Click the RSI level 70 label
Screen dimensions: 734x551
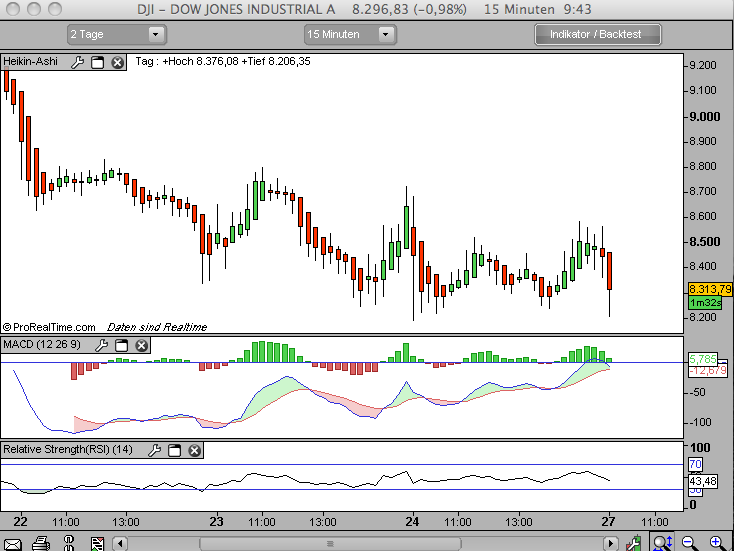[x=695, y=464]
